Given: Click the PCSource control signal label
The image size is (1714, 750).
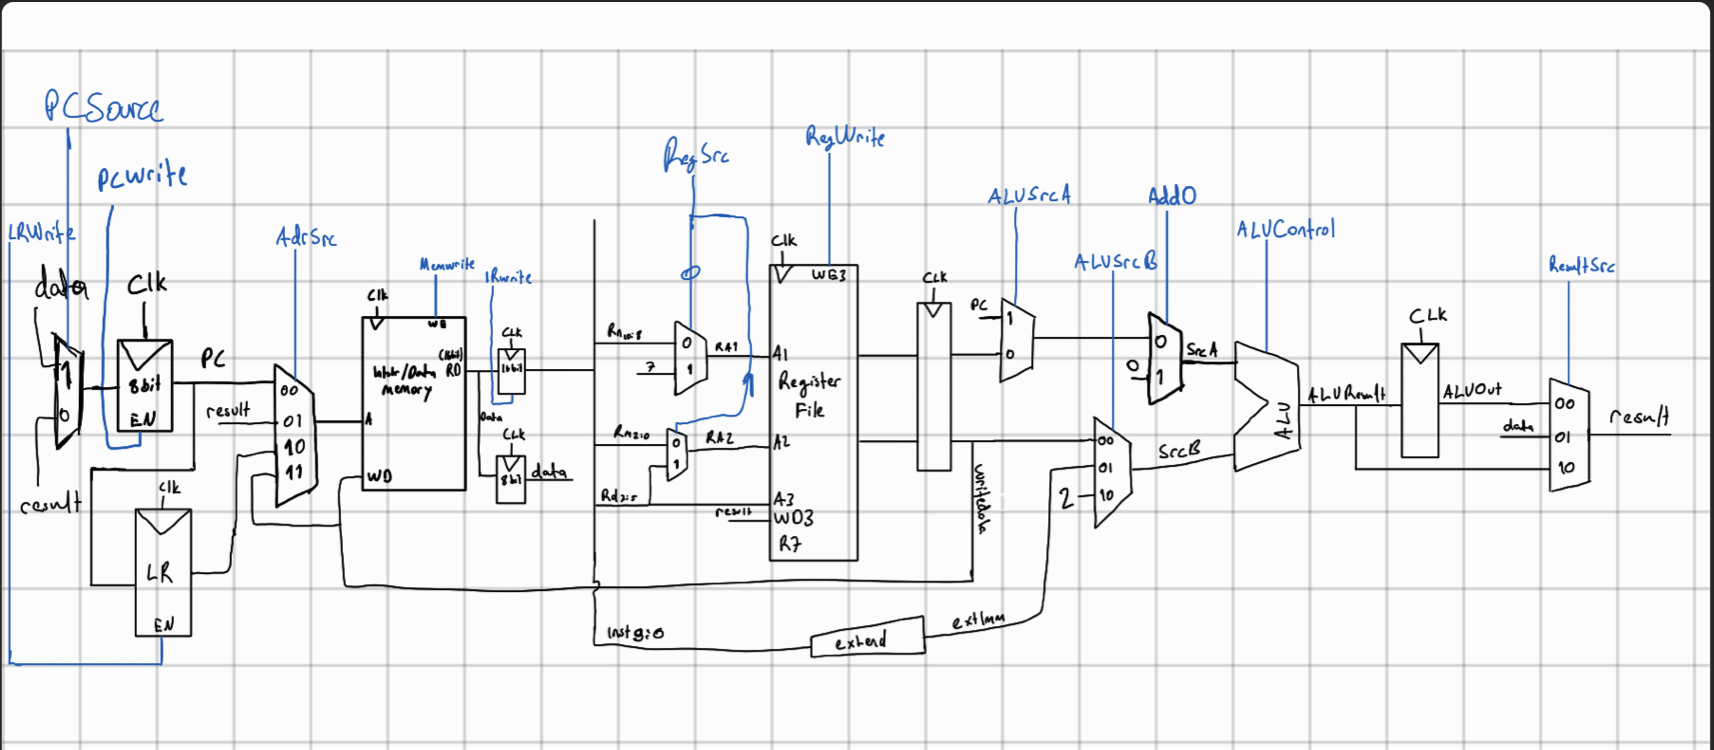Looking at the screenshot, I should pos(103,106).
